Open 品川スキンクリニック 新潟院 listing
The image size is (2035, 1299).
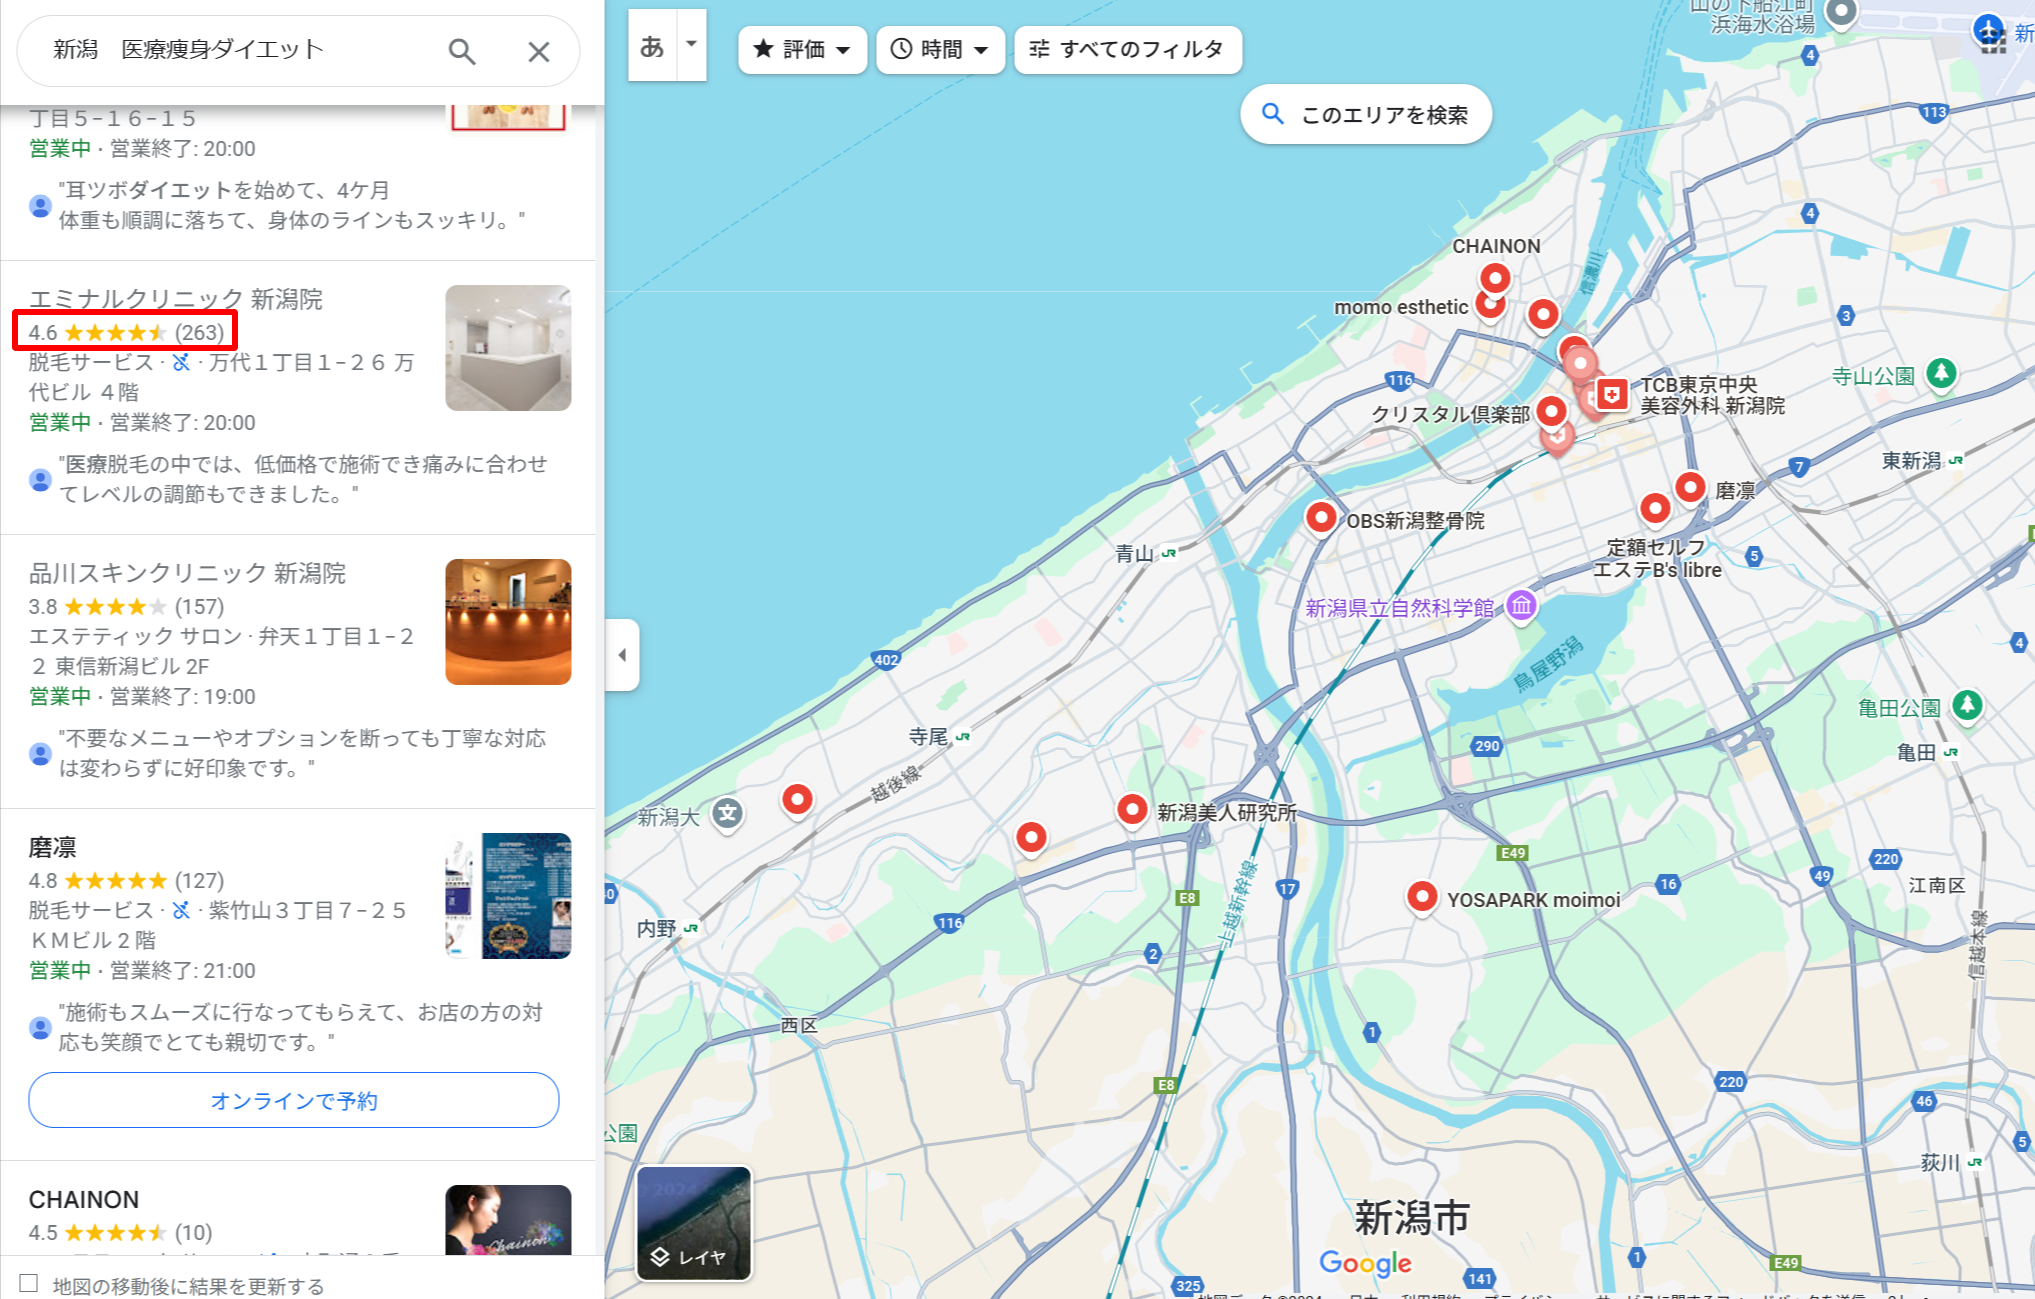[187, 573]
